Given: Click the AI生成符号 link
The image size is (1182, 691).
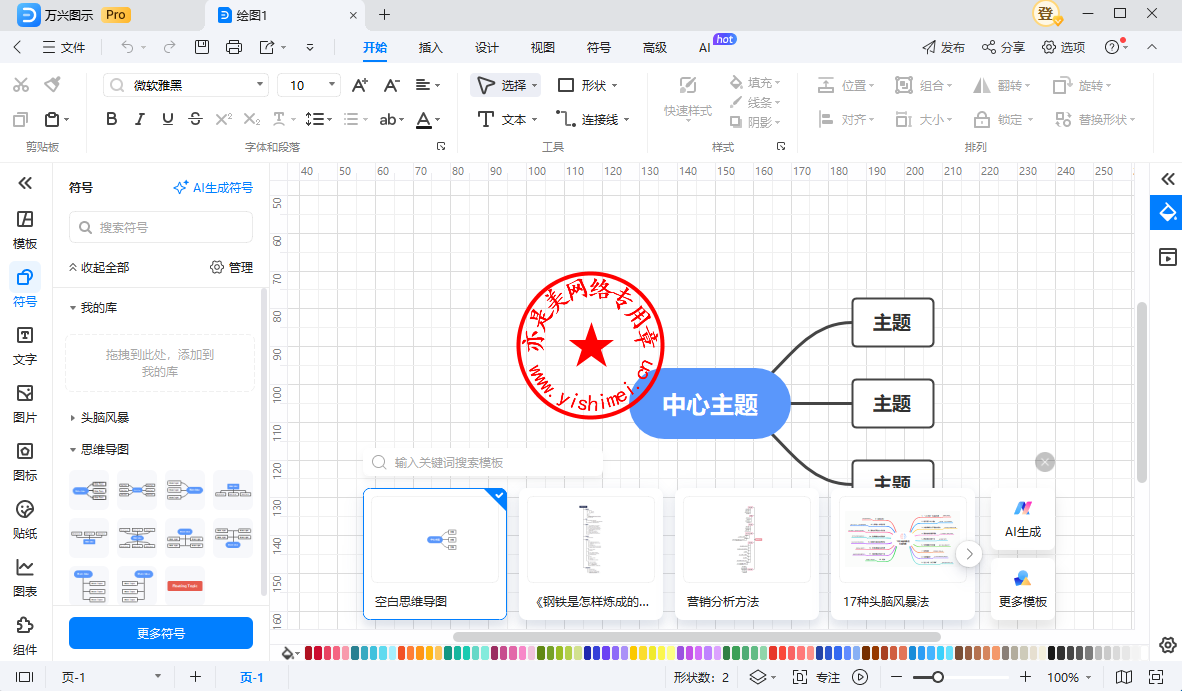Looking at the screenshot, I should [213, 187].
